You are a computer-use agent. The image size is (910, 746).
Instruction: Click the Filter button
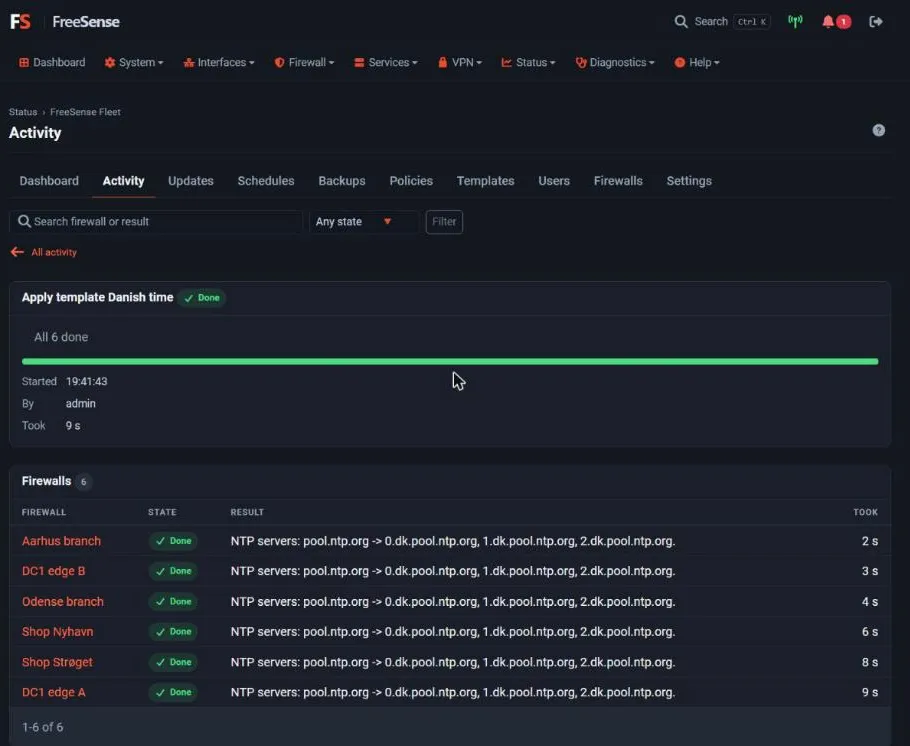click(444, 222)
